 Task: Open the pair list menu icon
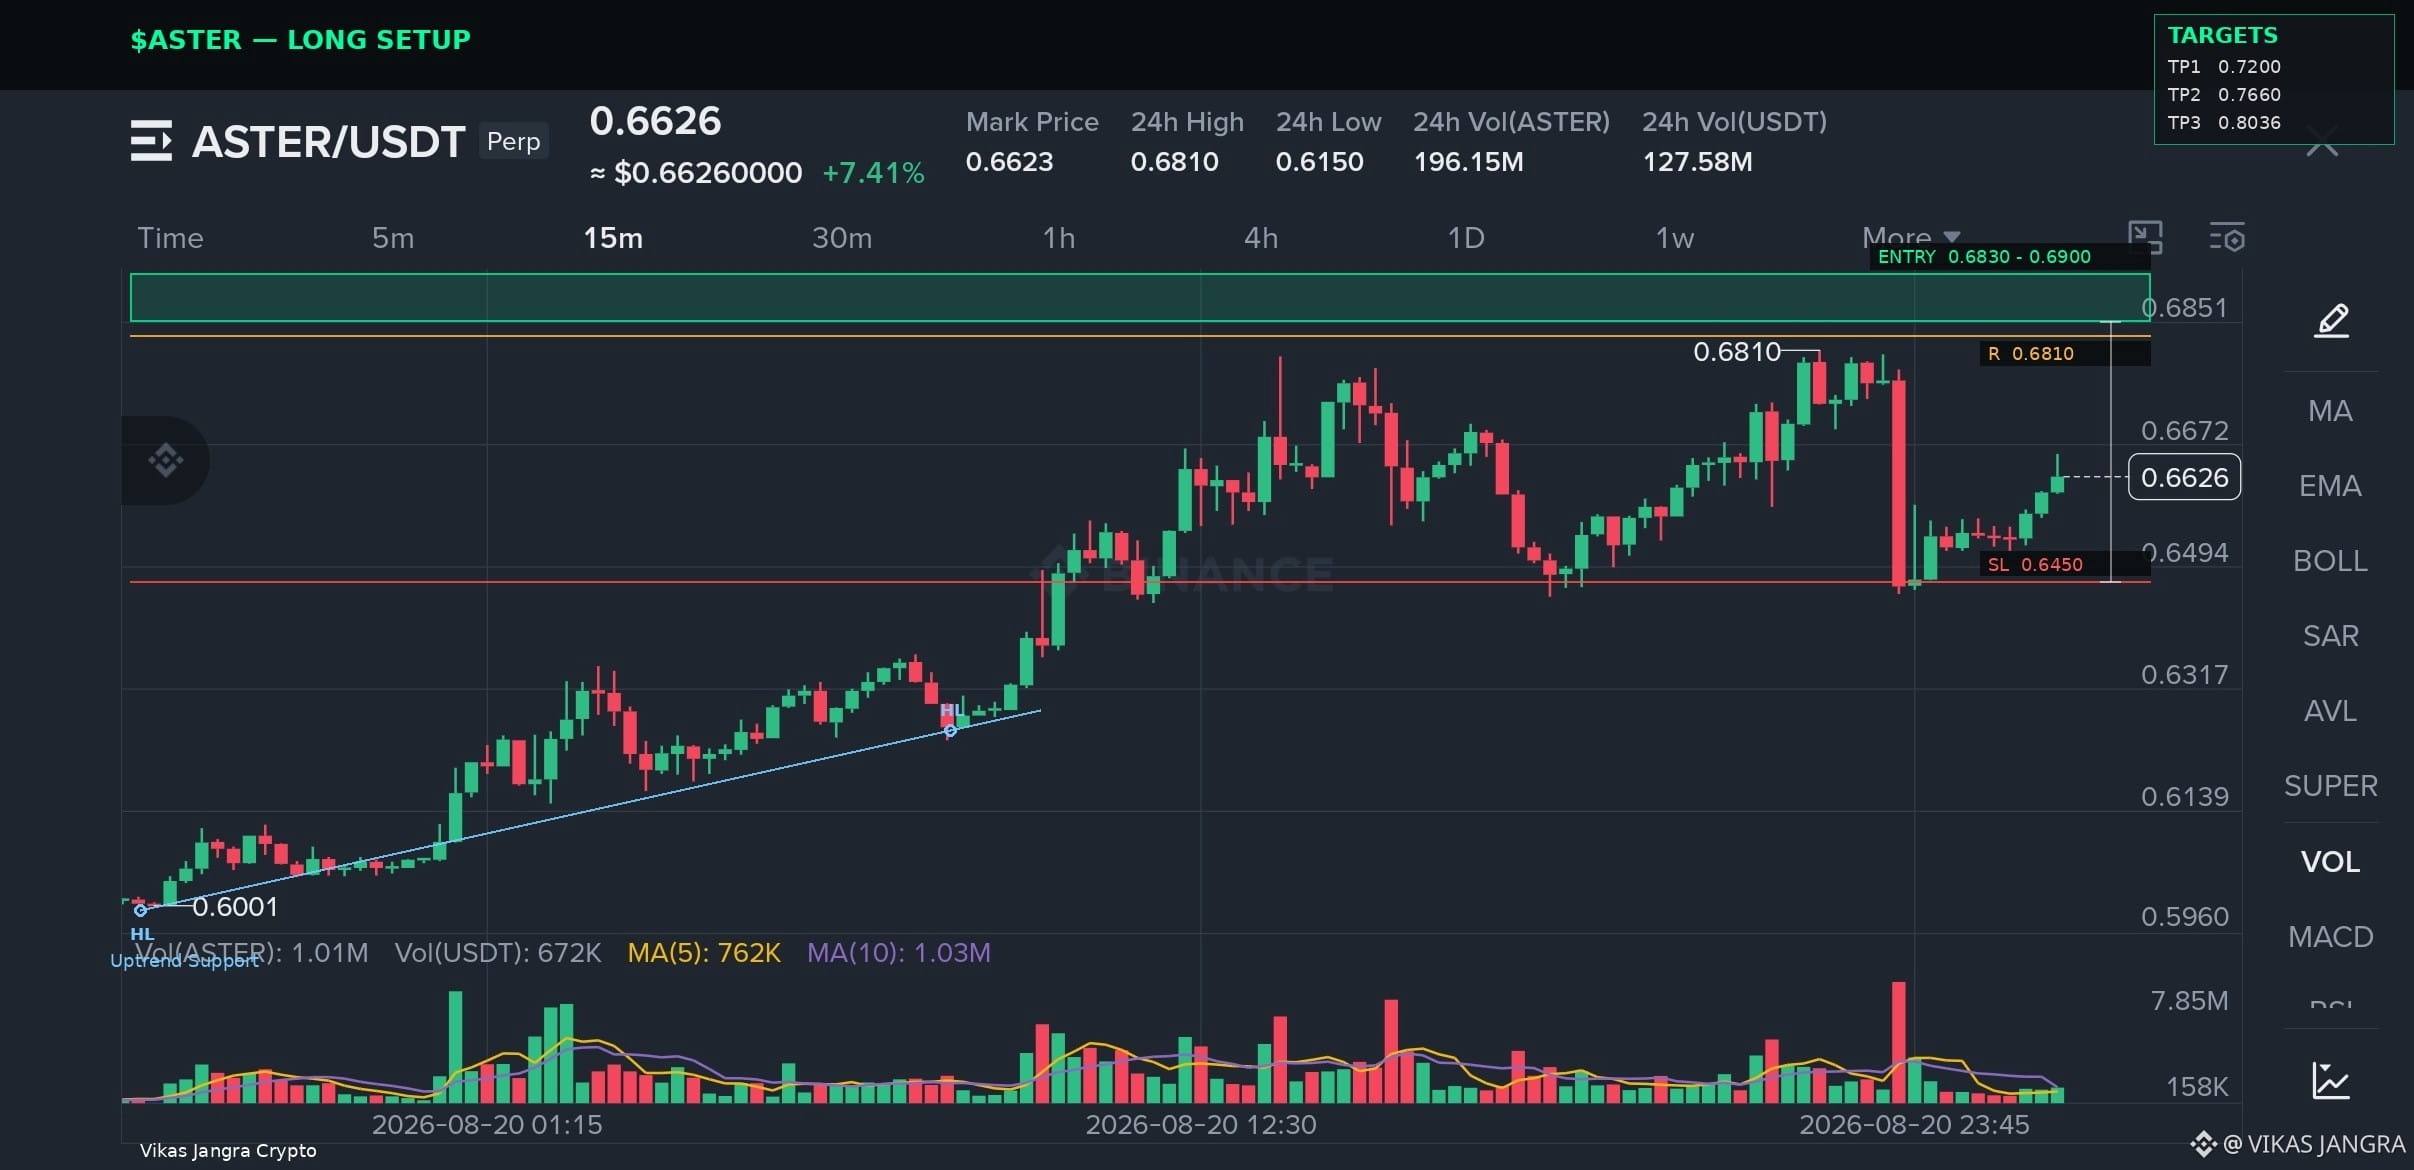151,141
